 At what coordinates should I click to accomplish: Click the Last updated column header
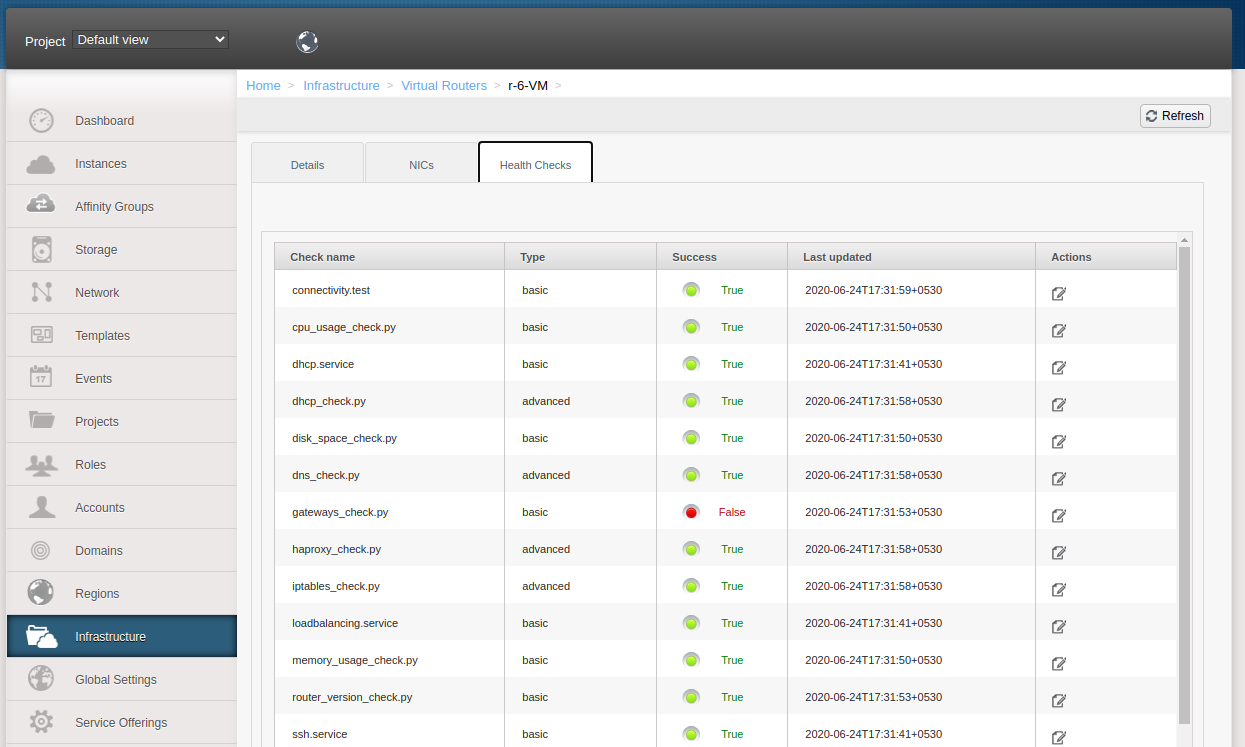(911, 257)
